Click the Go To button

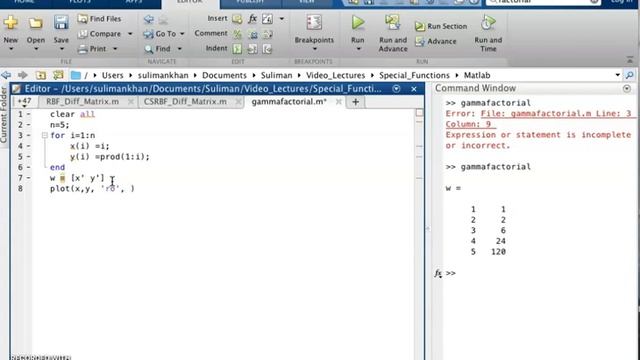(x=160, y=34)
